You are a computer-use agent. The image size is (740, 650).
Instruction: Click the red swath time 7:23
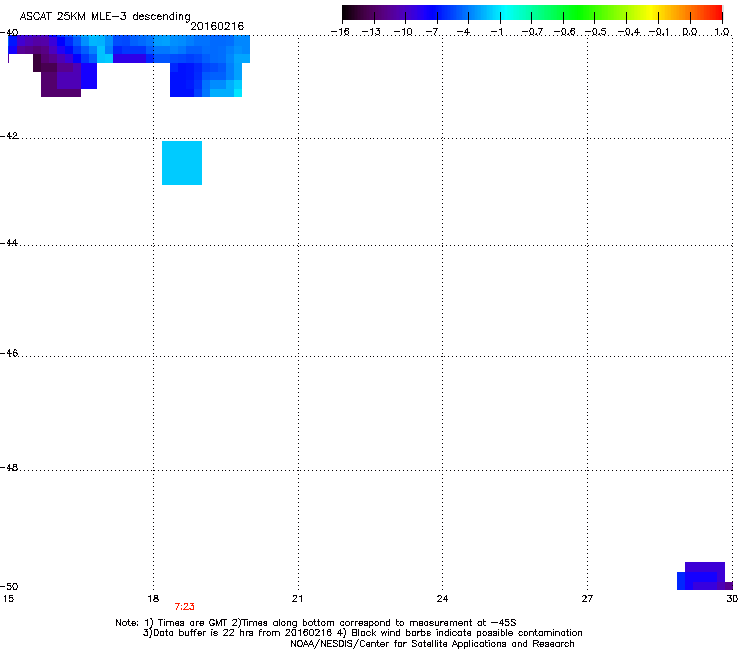point(185,607)
